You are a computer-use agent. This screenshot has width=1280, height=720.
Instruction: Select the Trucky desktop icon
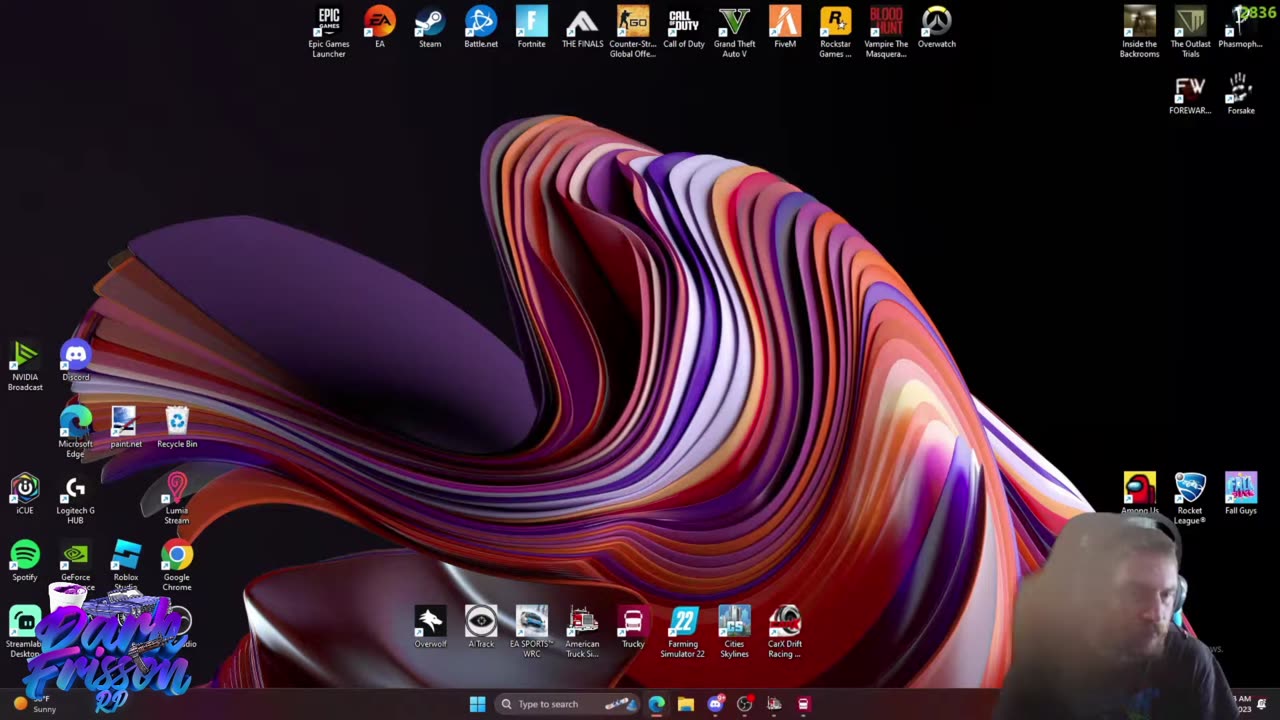(633, 627)
